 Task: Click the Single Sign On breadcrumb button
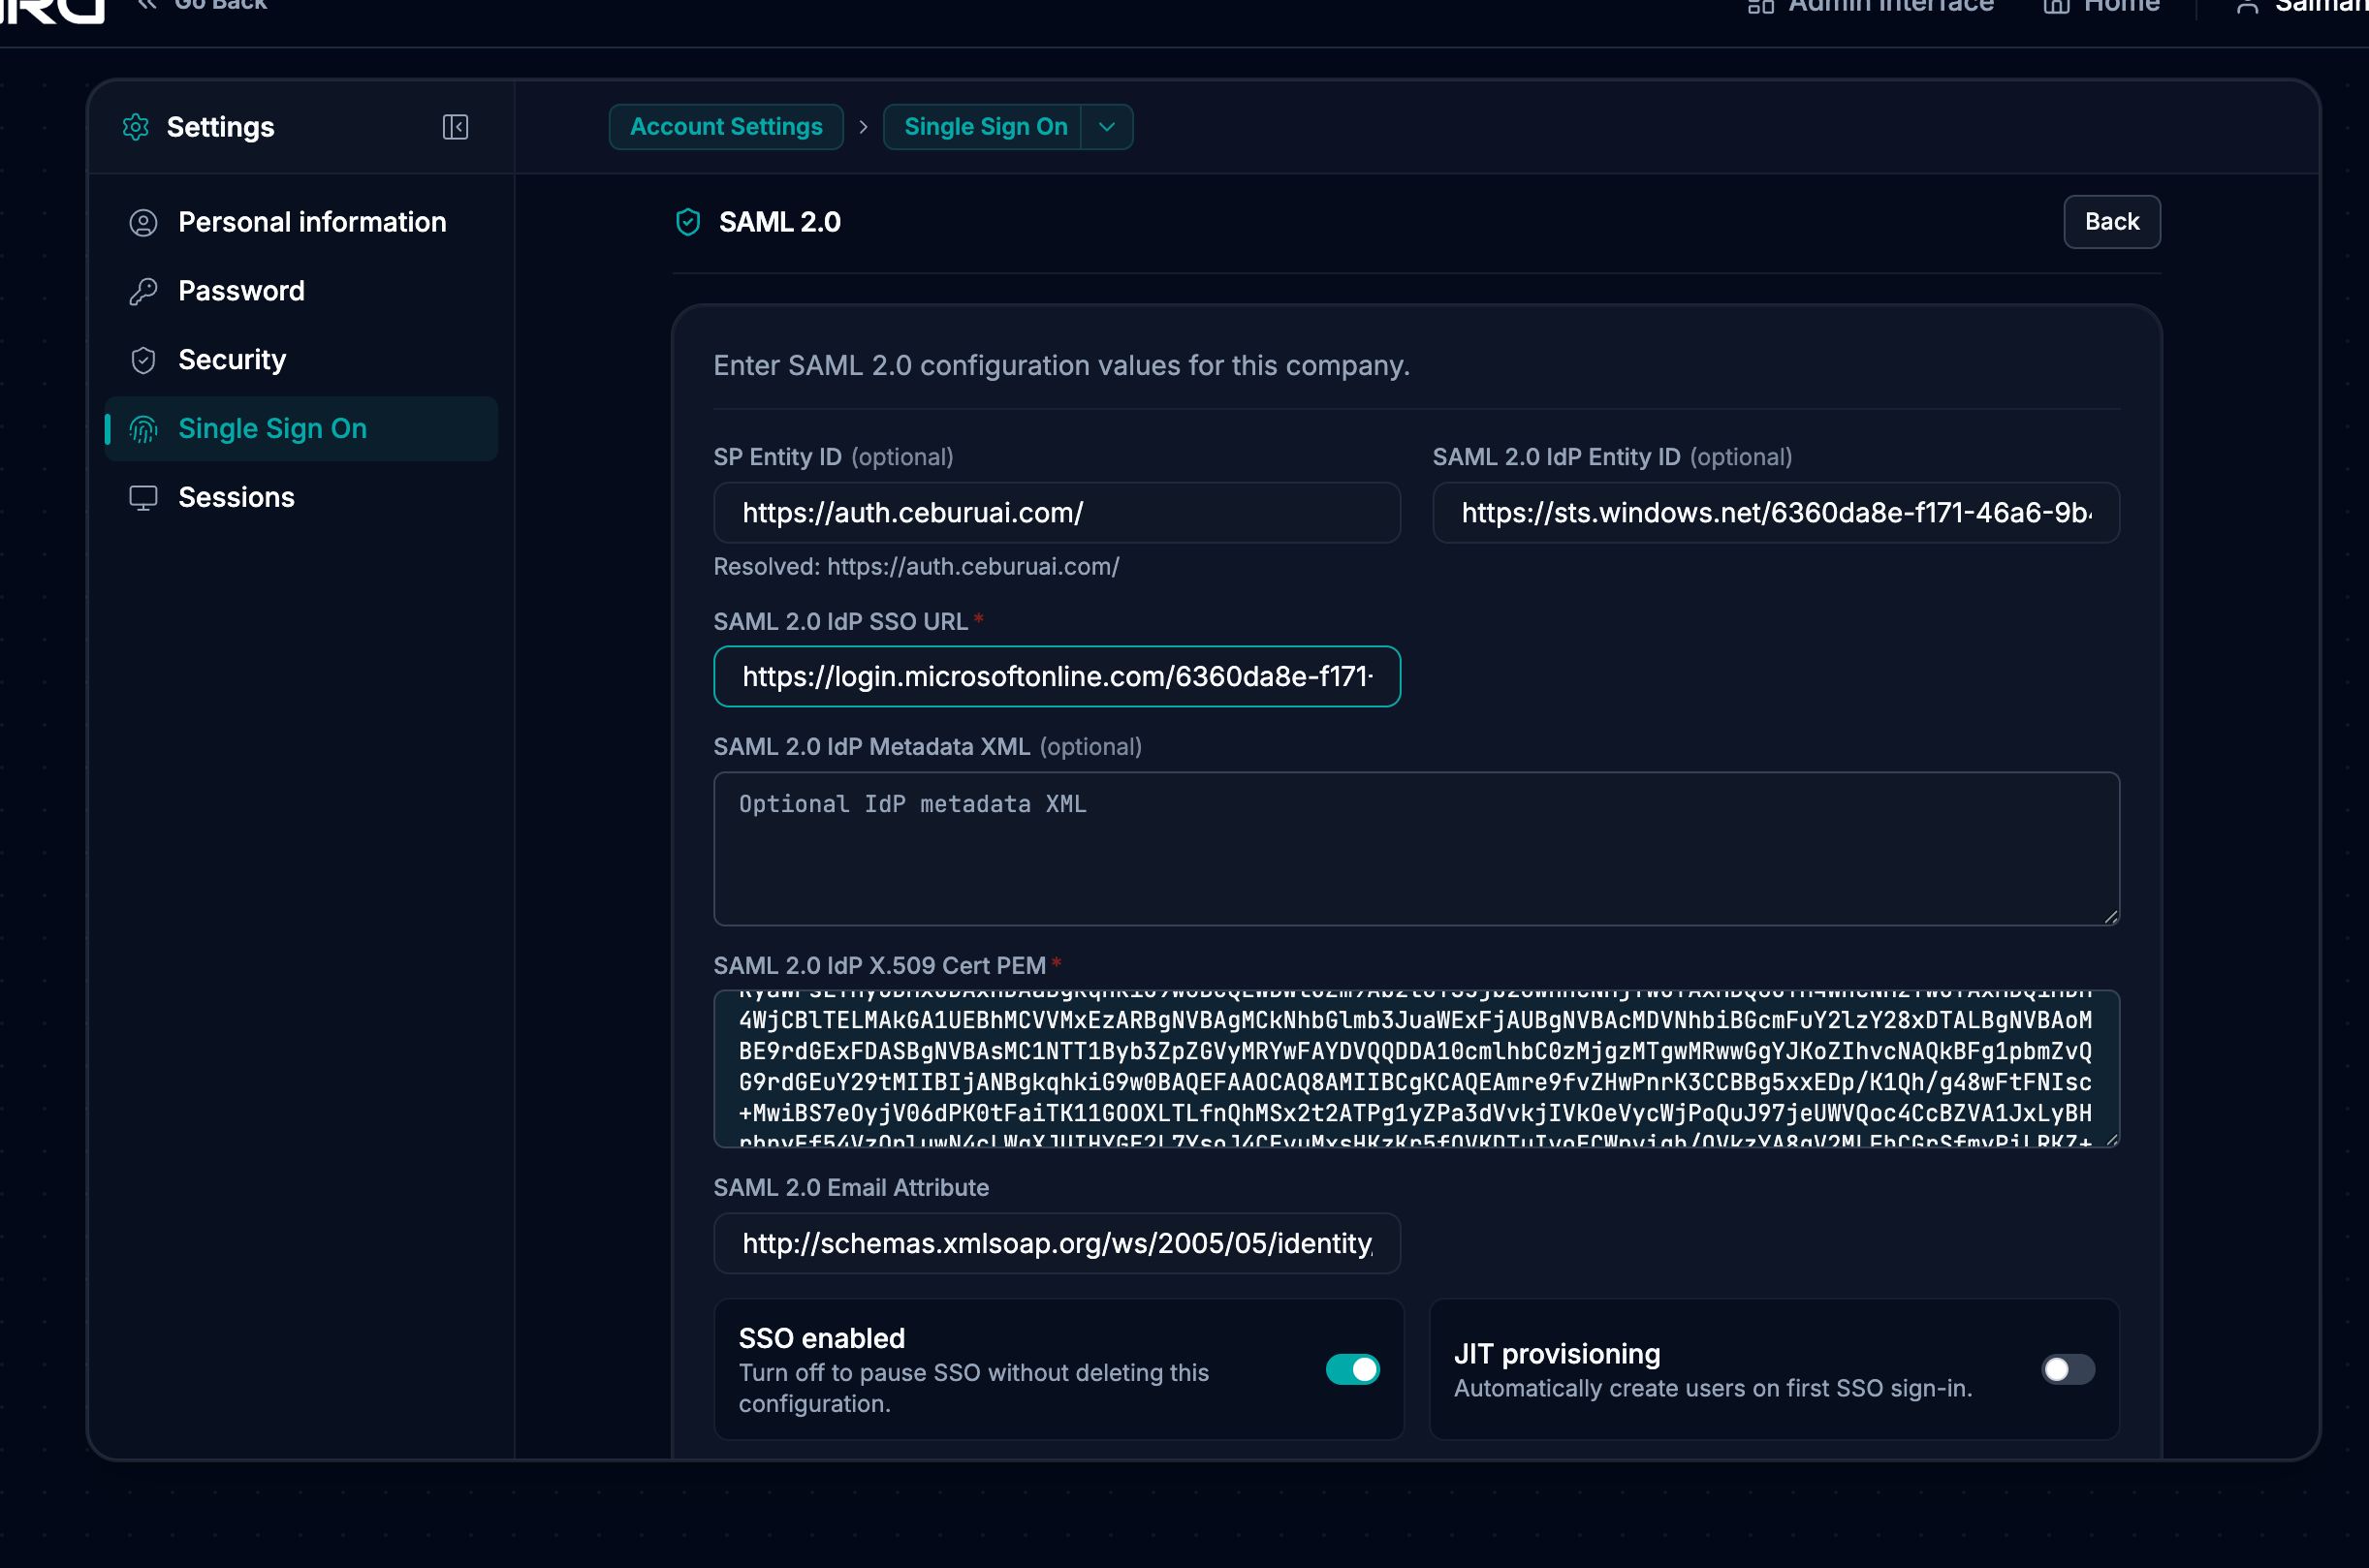click(x=985, y=127)
